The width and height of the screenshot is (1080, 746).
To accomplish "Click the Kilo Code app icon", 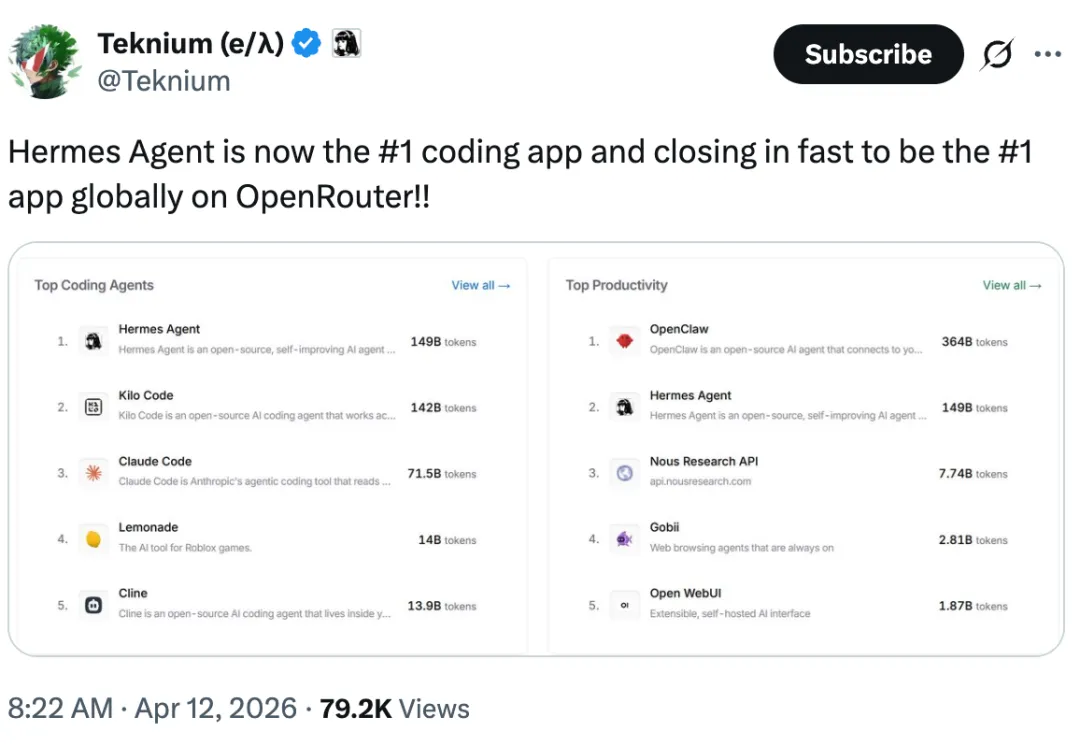I will pyautogui.click(x=93, y=407).
